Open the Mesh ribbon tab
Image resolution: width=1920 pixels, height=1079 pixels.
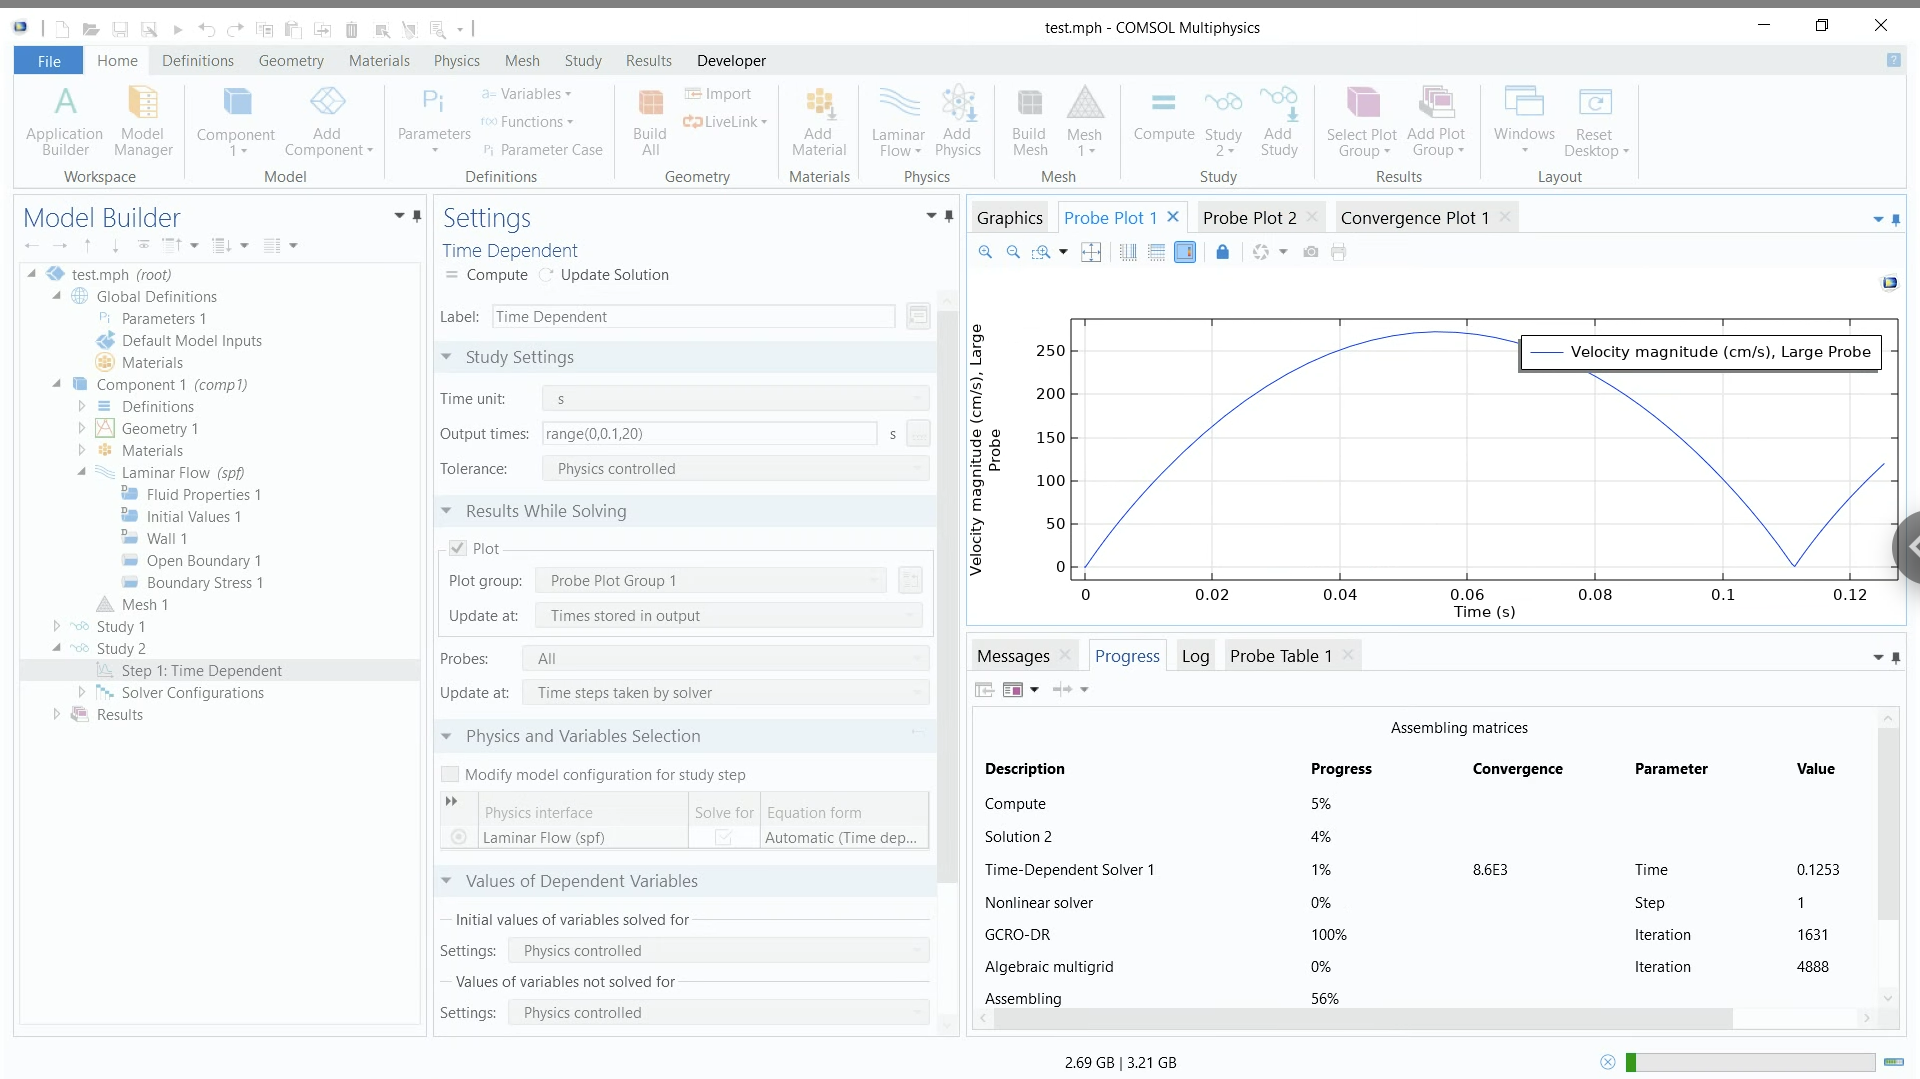521,61
